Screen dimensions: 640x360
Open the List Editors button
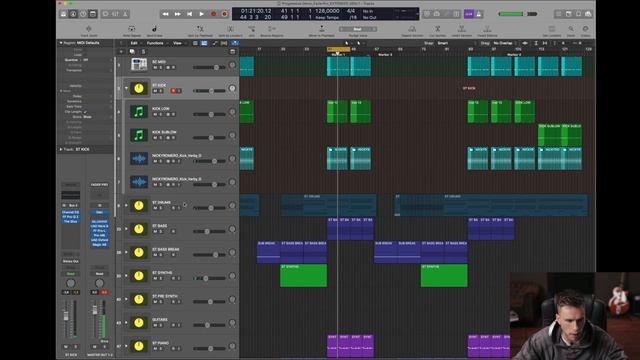click(x=558, y=14)
